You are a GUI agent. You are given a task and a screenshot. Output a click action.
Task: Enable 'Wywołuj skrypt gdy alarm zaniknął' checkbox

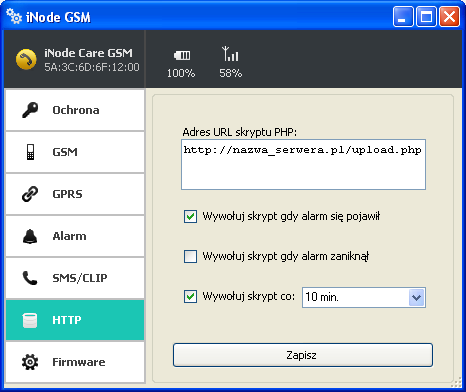pos(190,257)
